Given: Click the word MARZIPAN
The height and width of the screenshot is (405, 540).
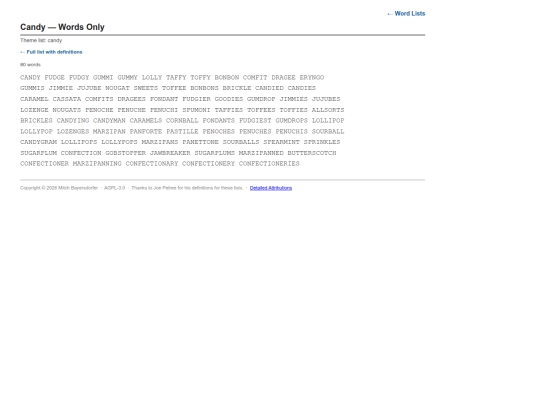Looking at the screenshot, I should point(109,132).
